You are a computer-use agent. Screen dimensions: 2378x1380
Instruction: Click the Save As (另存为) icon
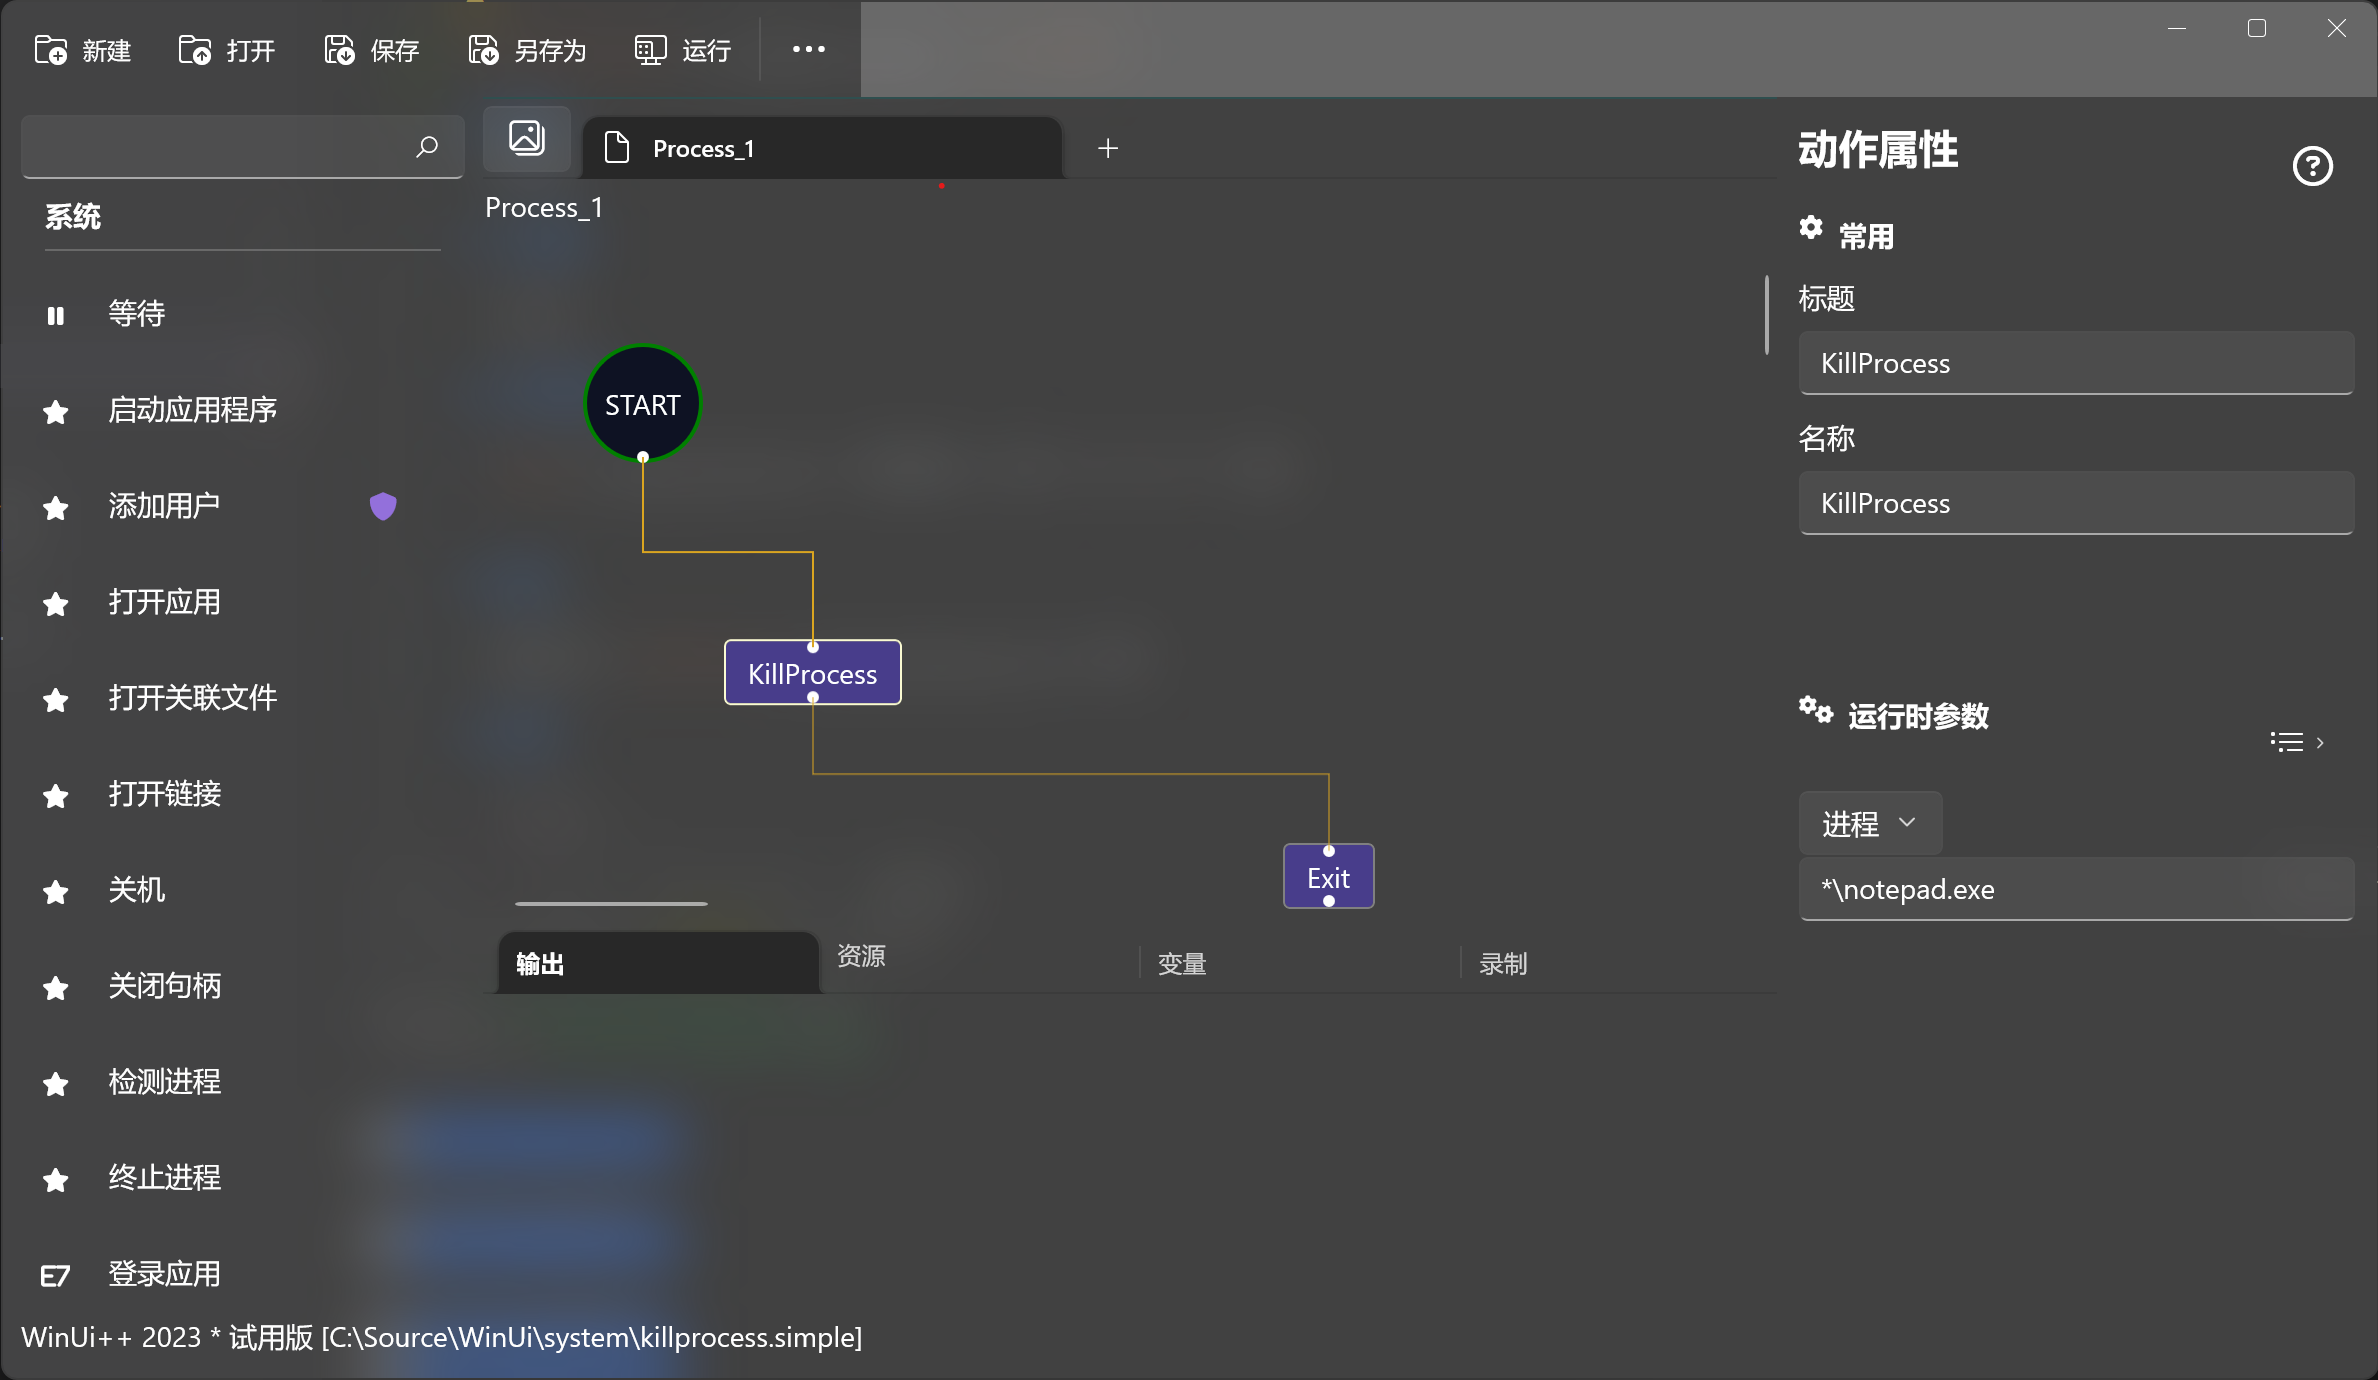(483, 50)
